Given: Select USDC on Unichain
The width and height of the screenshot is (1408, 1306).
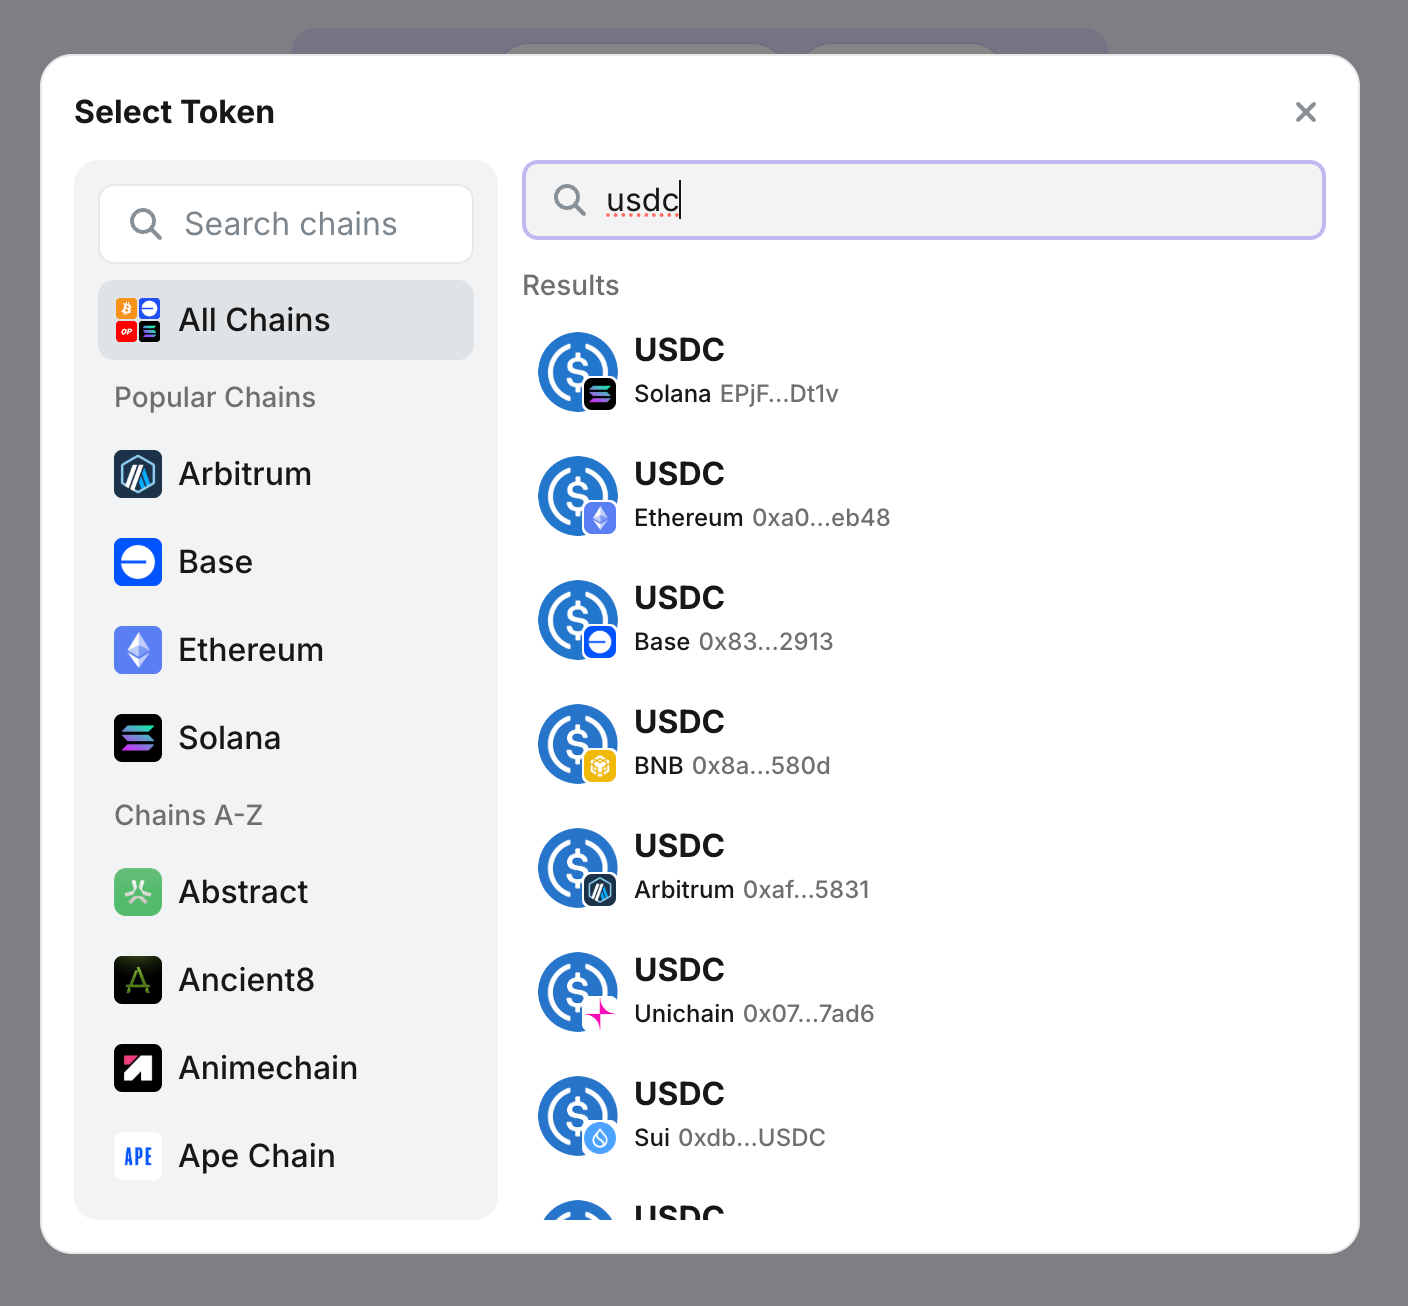Looking at the screenshot, I should [924, 992].
